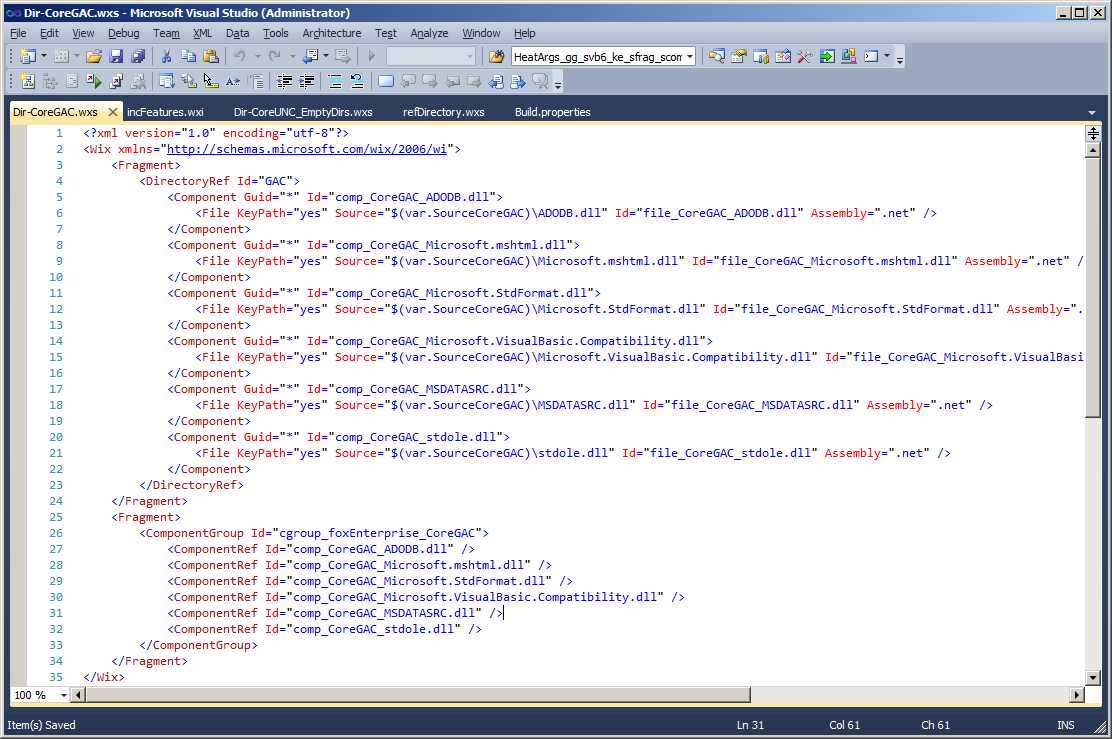Viewport: 1112px width, 739px height.
Task: Open the 100 % zoom level dropdown
Action: click(x=63, y=695)
